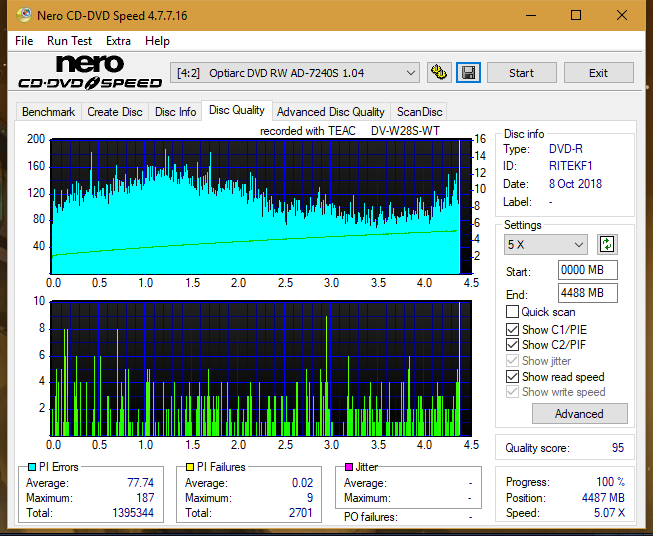653x536 pixels.
Task: Click the disc type DVD-R text
Action: 566,149
